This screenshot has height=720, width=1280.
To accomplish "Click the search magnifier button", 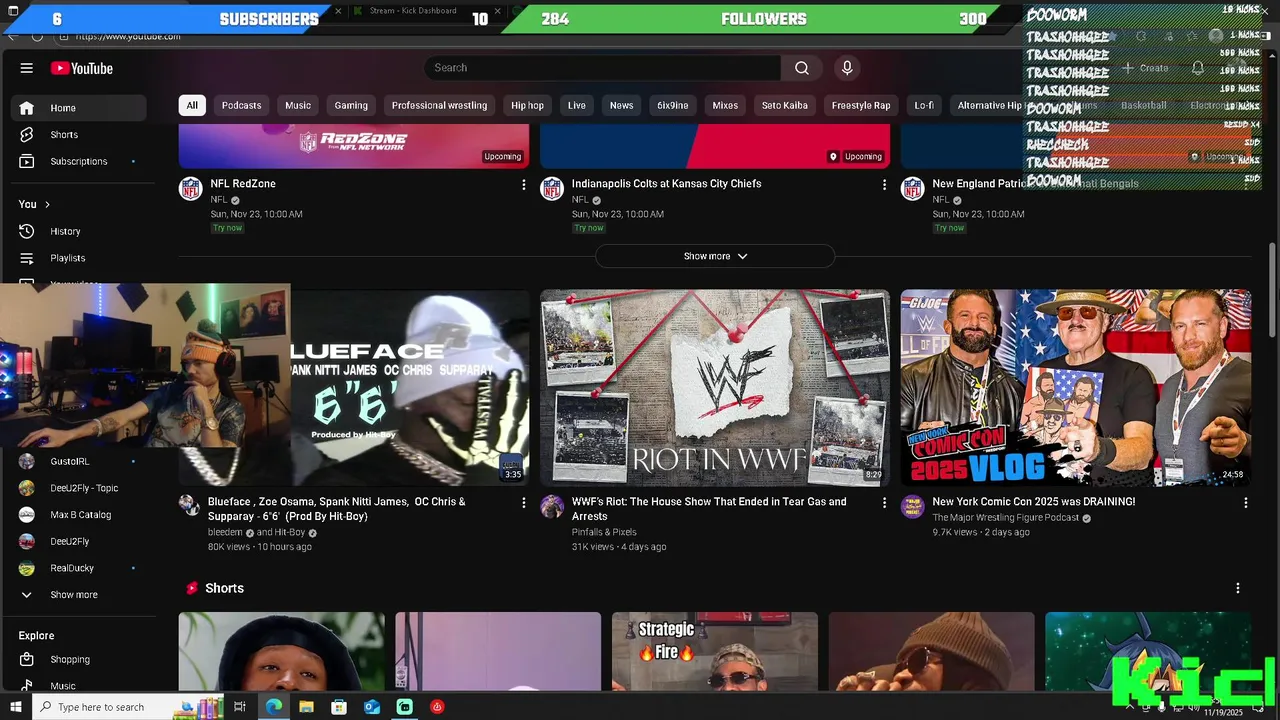I will (801, 68).
